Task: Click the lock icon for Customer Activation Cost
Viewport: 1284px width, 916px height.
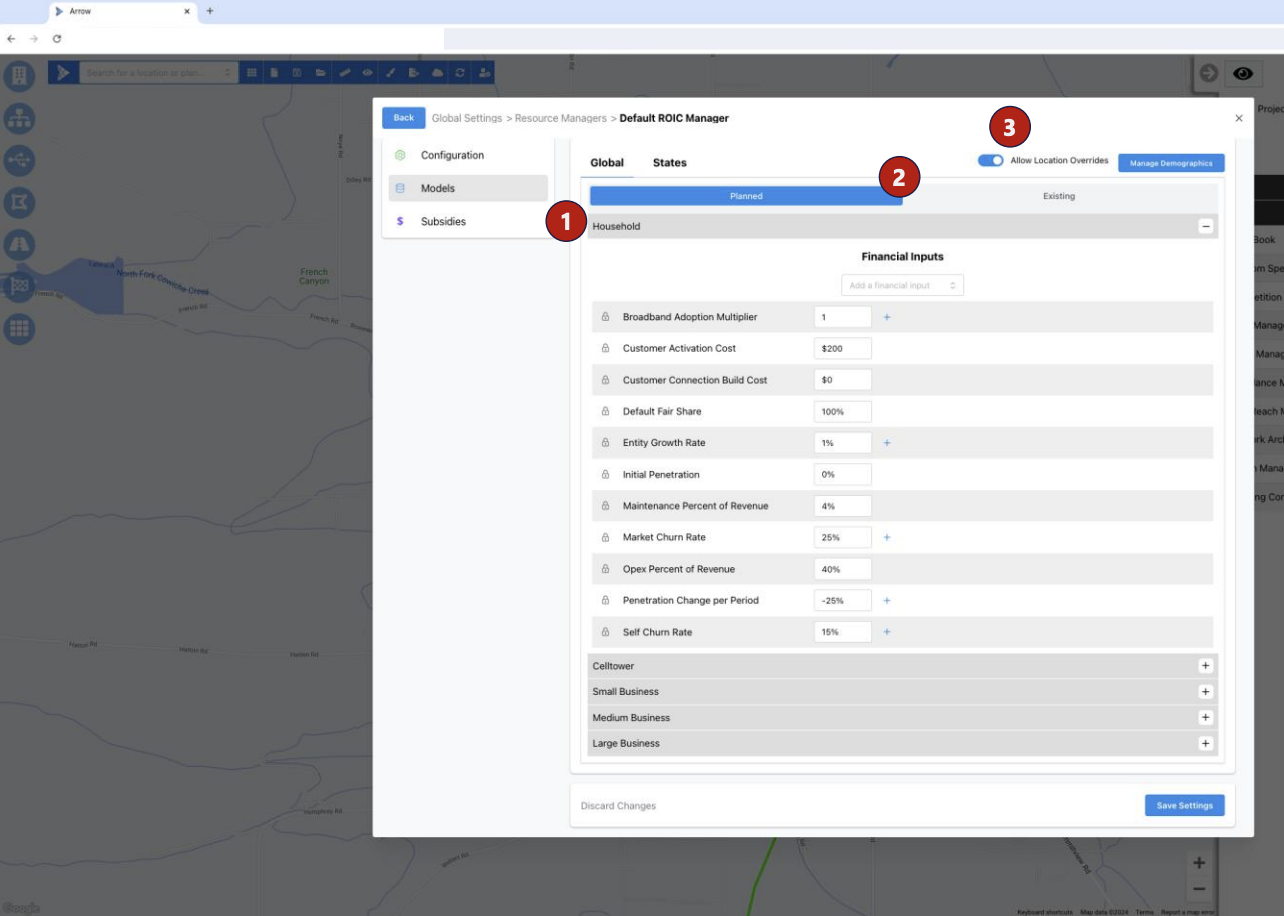Action: [x=605, y=348]
